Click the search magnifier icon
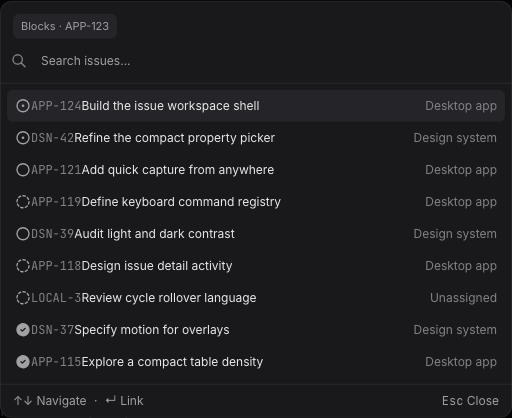 (x=19, y=61)
